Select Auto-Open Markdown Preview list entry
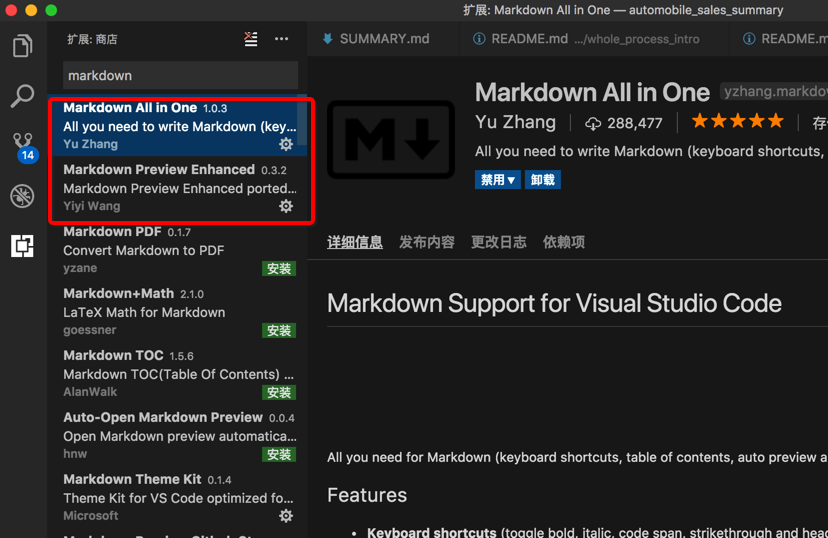Screen dimensions: 828x538 click(x=177, y=435)
